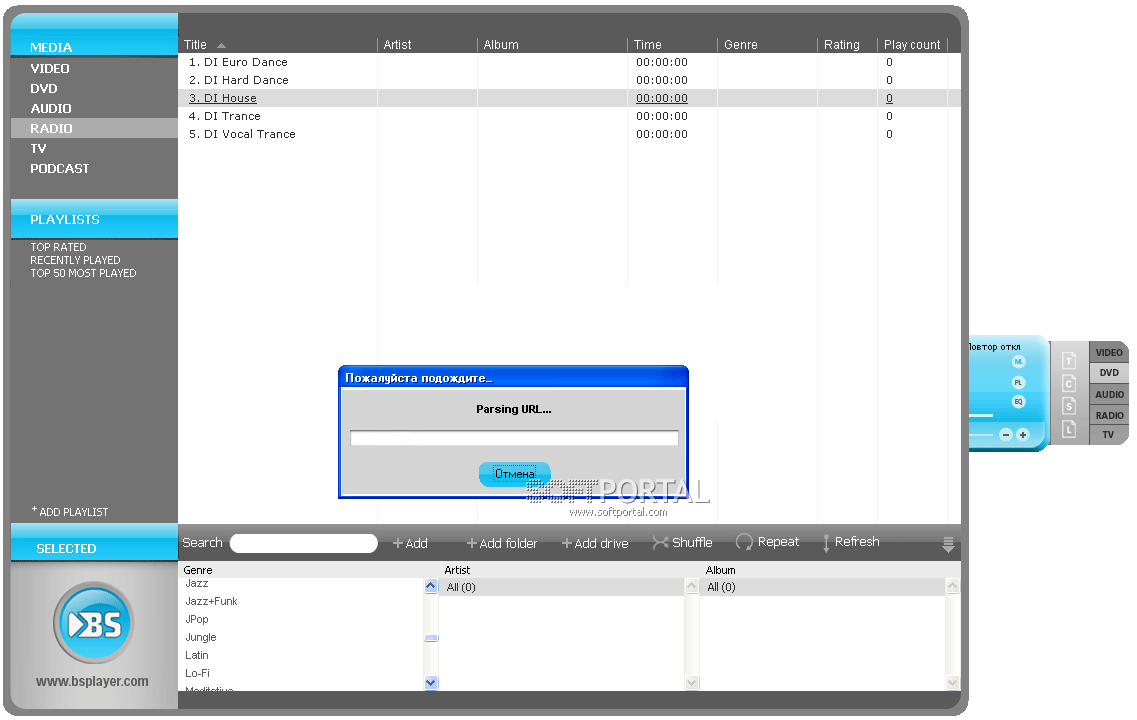Viewport: 1137px width, 720px height.
Task: Open AUDIO tab in mini player
Action: click(x=1109, y=394)
